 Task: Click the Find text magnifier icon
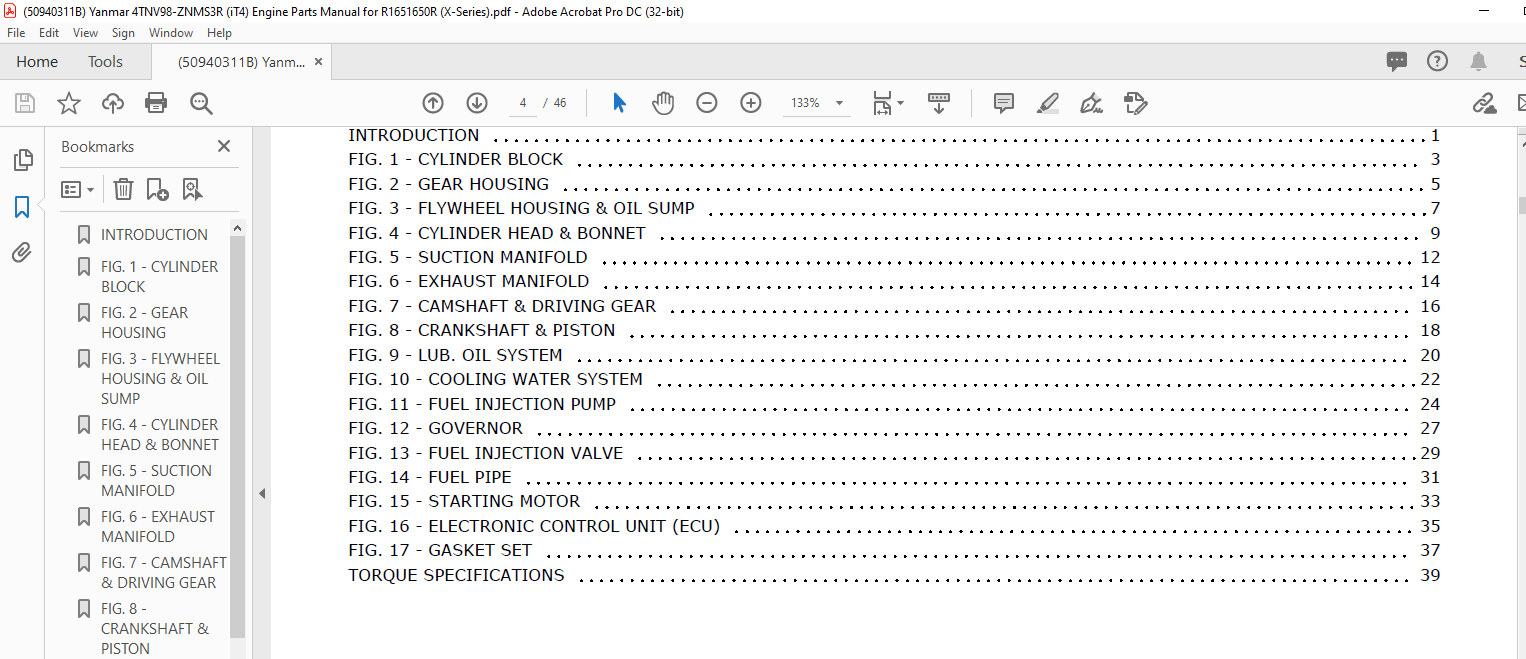coord(201,103)
